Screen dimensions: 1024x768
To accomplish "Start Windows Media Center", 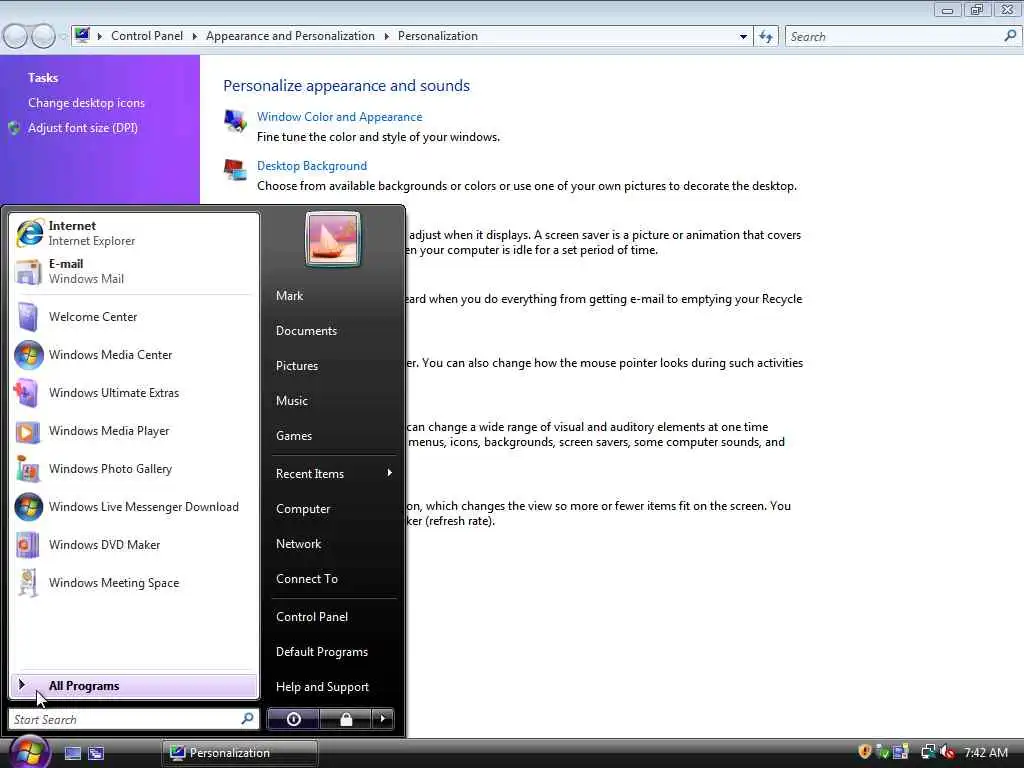I will [134, 355].
